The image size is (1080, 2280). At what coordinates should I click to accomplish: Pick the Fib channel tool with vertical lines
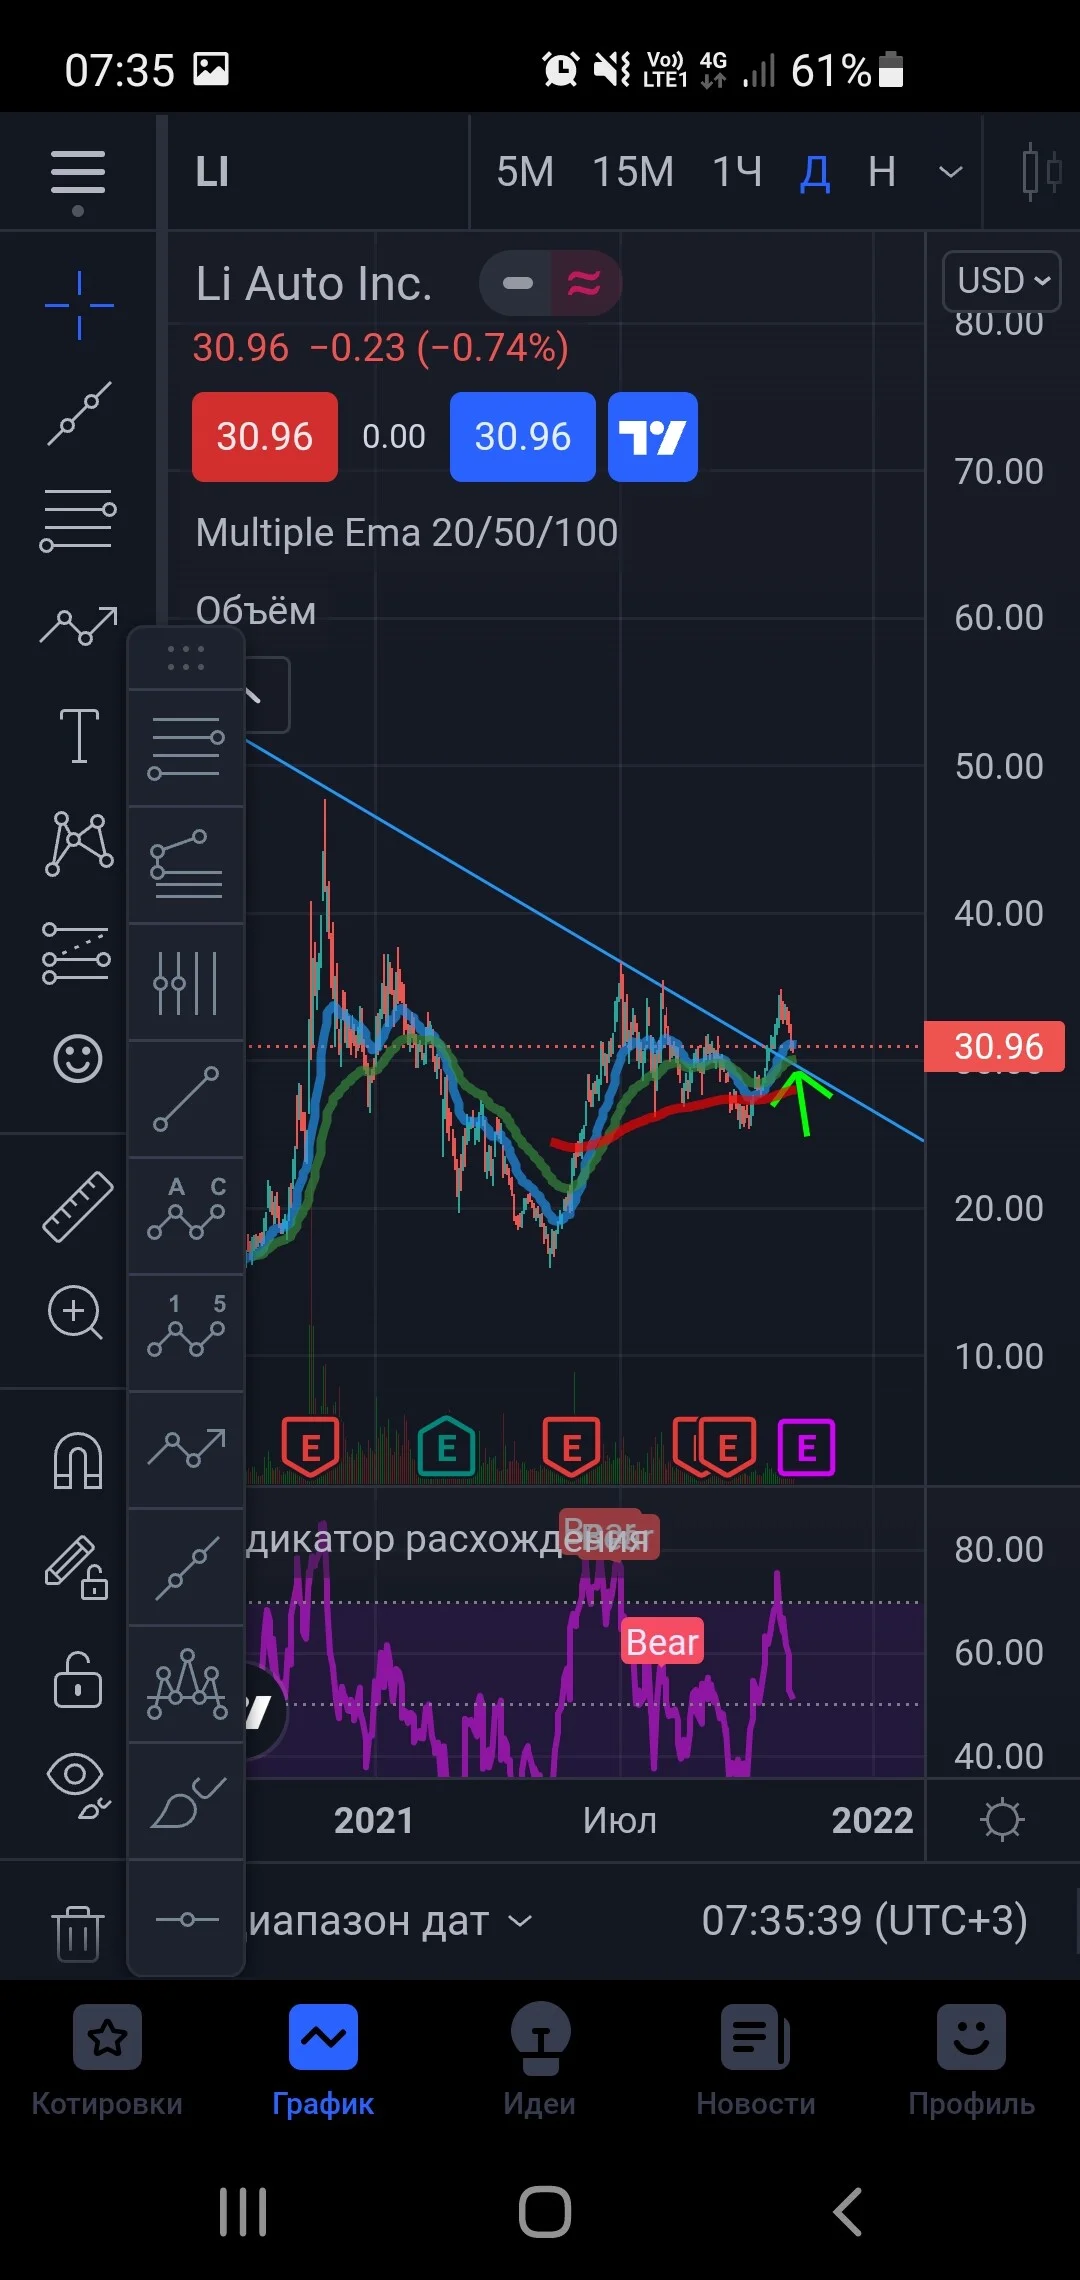[x=186, y=982]
